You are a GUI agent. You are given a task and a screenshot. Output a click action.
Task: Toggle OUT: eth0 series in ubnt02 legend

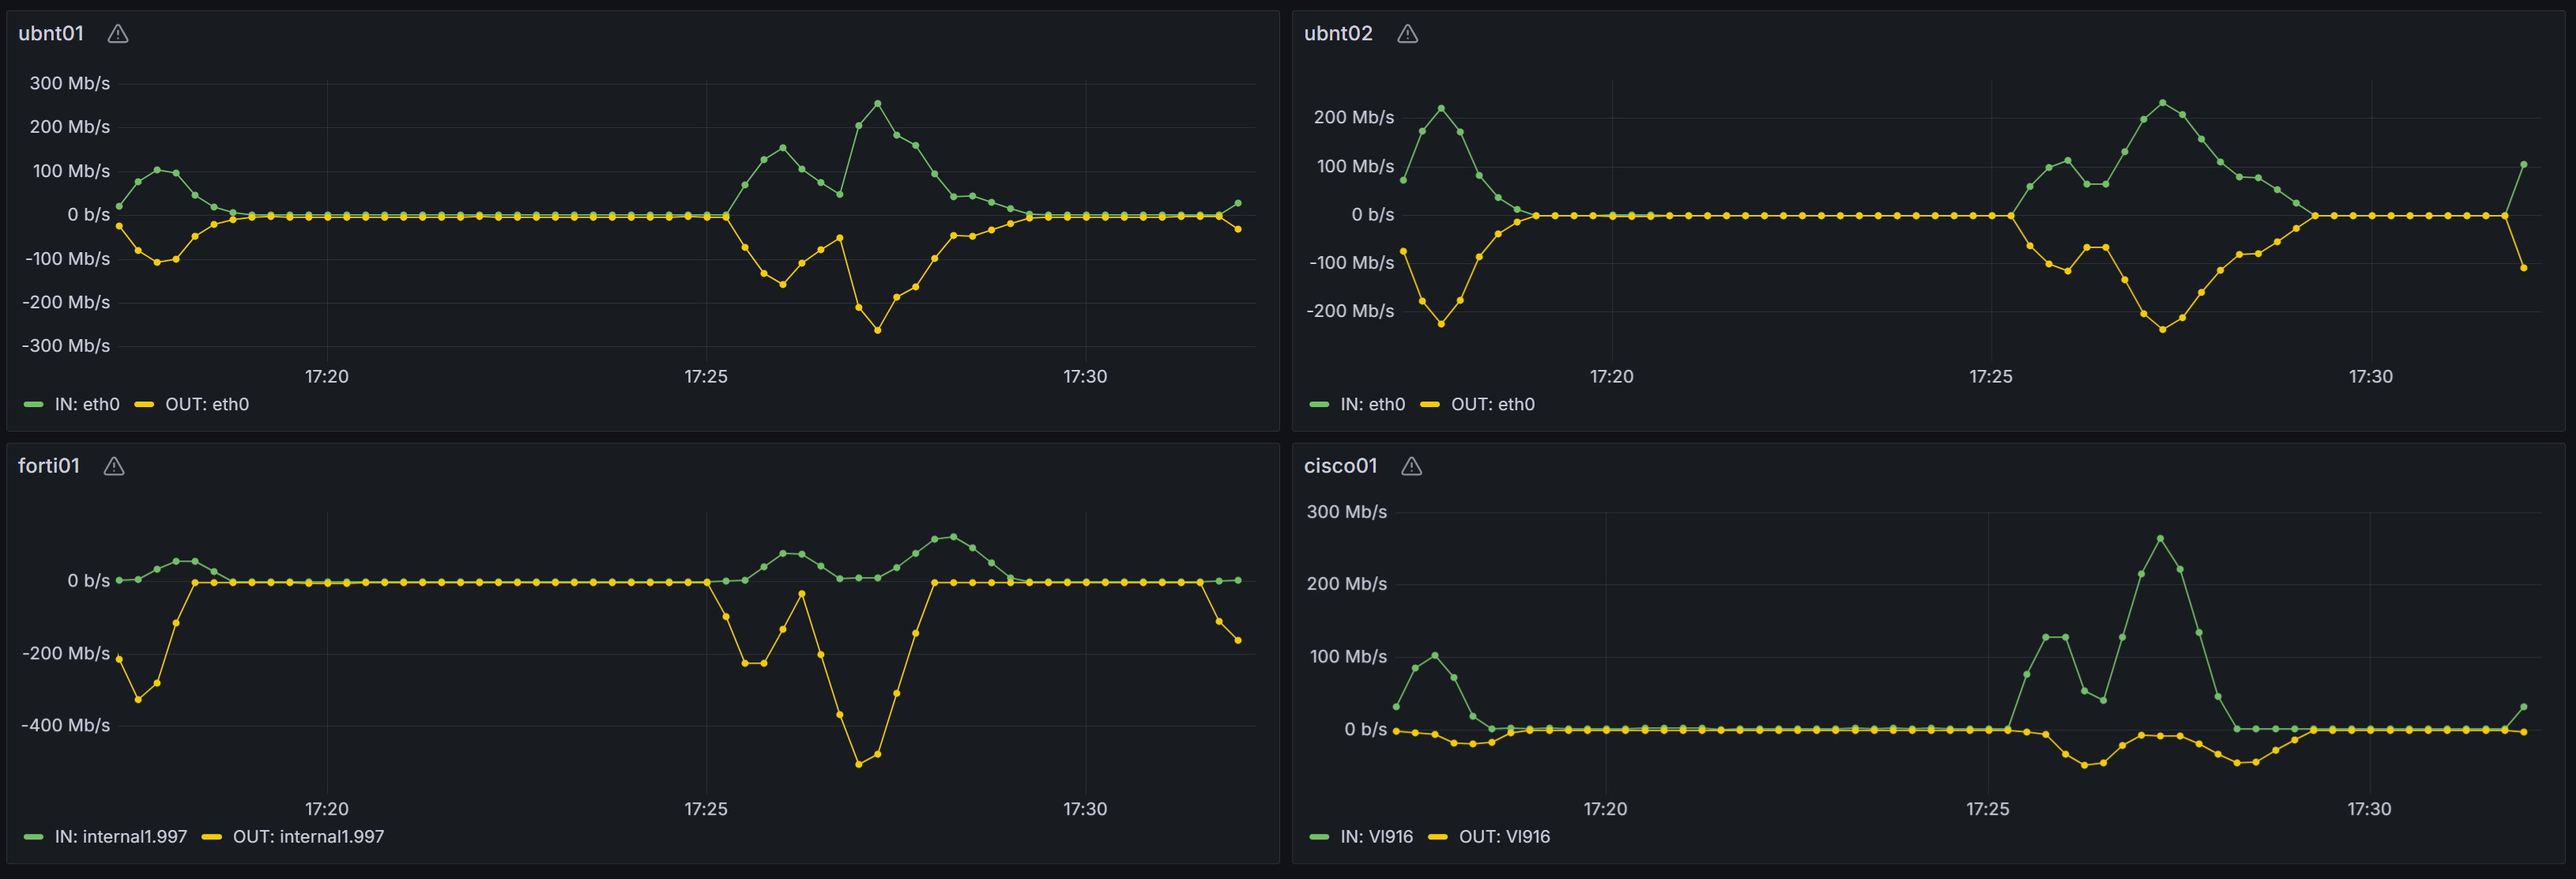tap(1491, 404)
